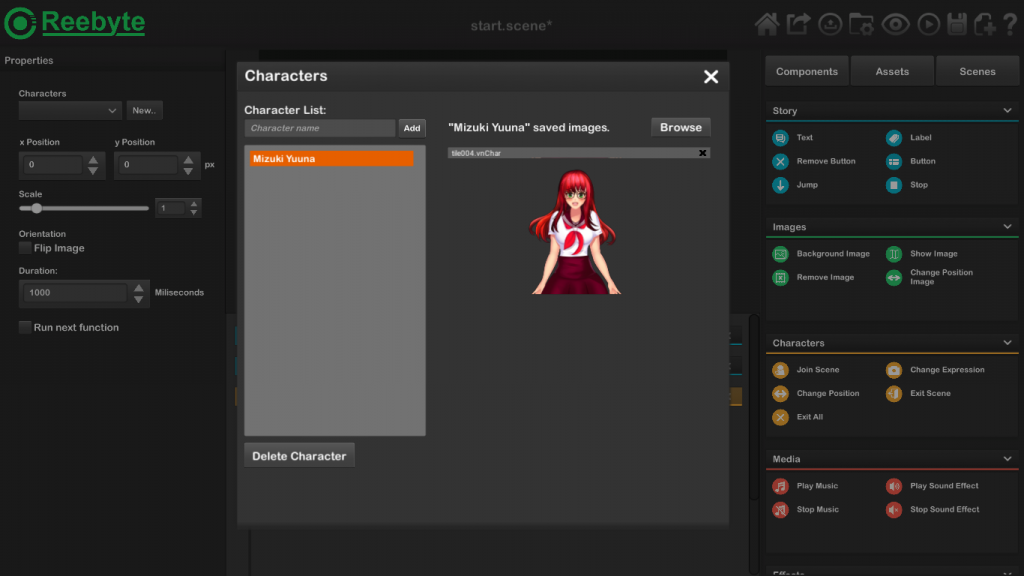Check the Run next function checkbox

click(25, 327)
